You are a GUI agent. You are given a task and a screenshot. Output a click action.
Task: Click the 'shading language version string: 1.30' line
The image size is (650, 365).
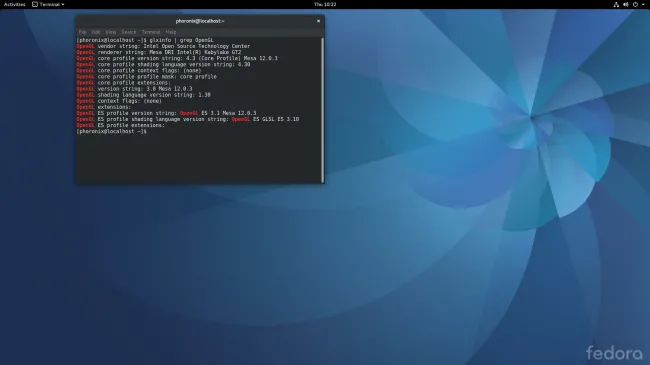143,95
